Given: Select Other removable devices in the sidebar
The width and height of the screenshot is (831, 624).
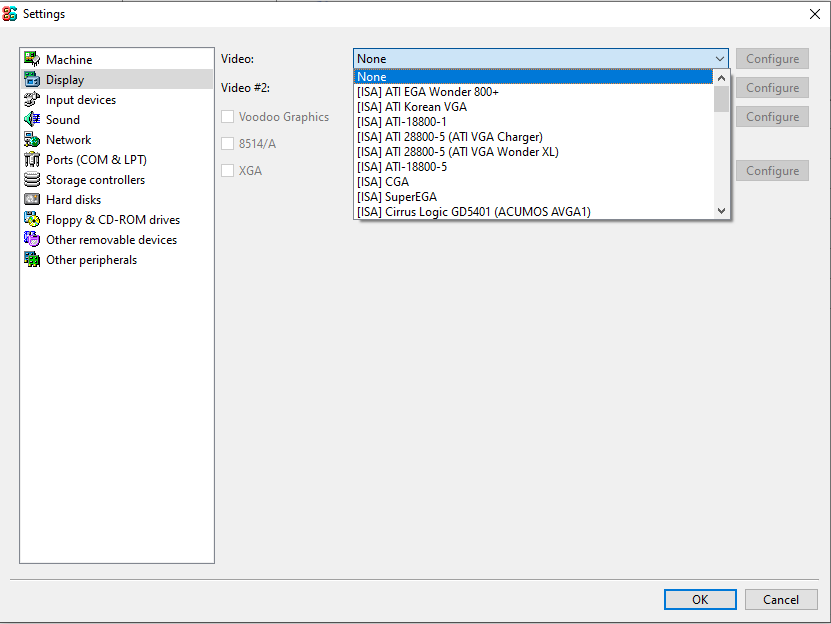Looking at the screenshot, I should 32,239.
